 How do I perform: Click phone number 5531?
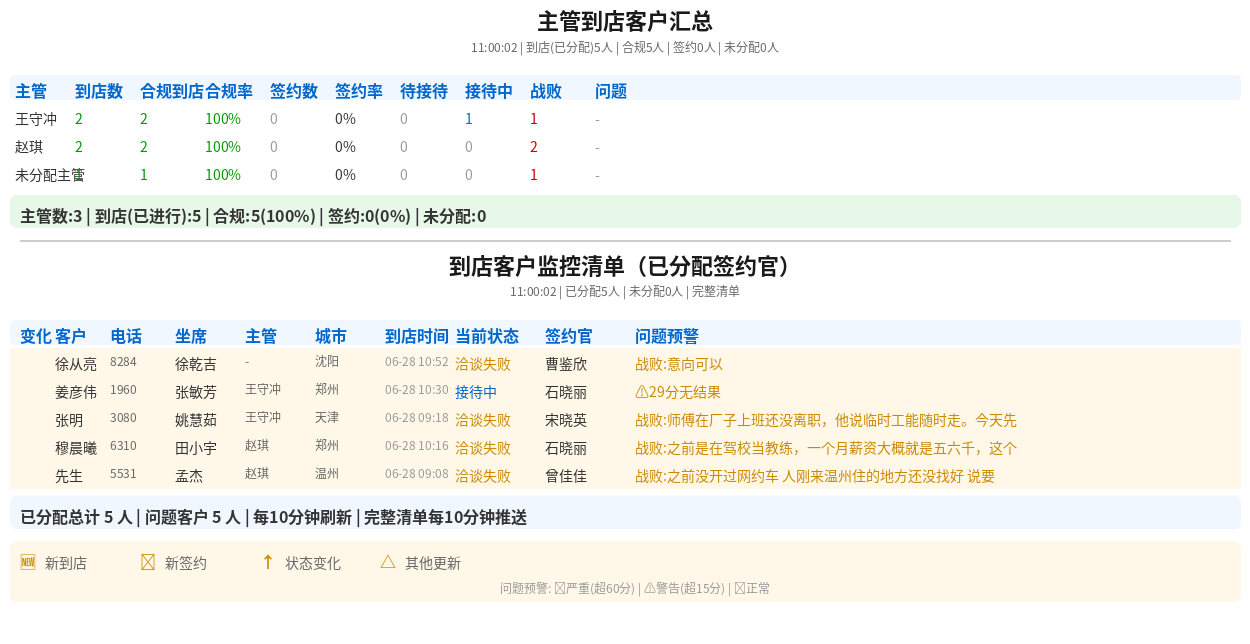coord(123,473)
